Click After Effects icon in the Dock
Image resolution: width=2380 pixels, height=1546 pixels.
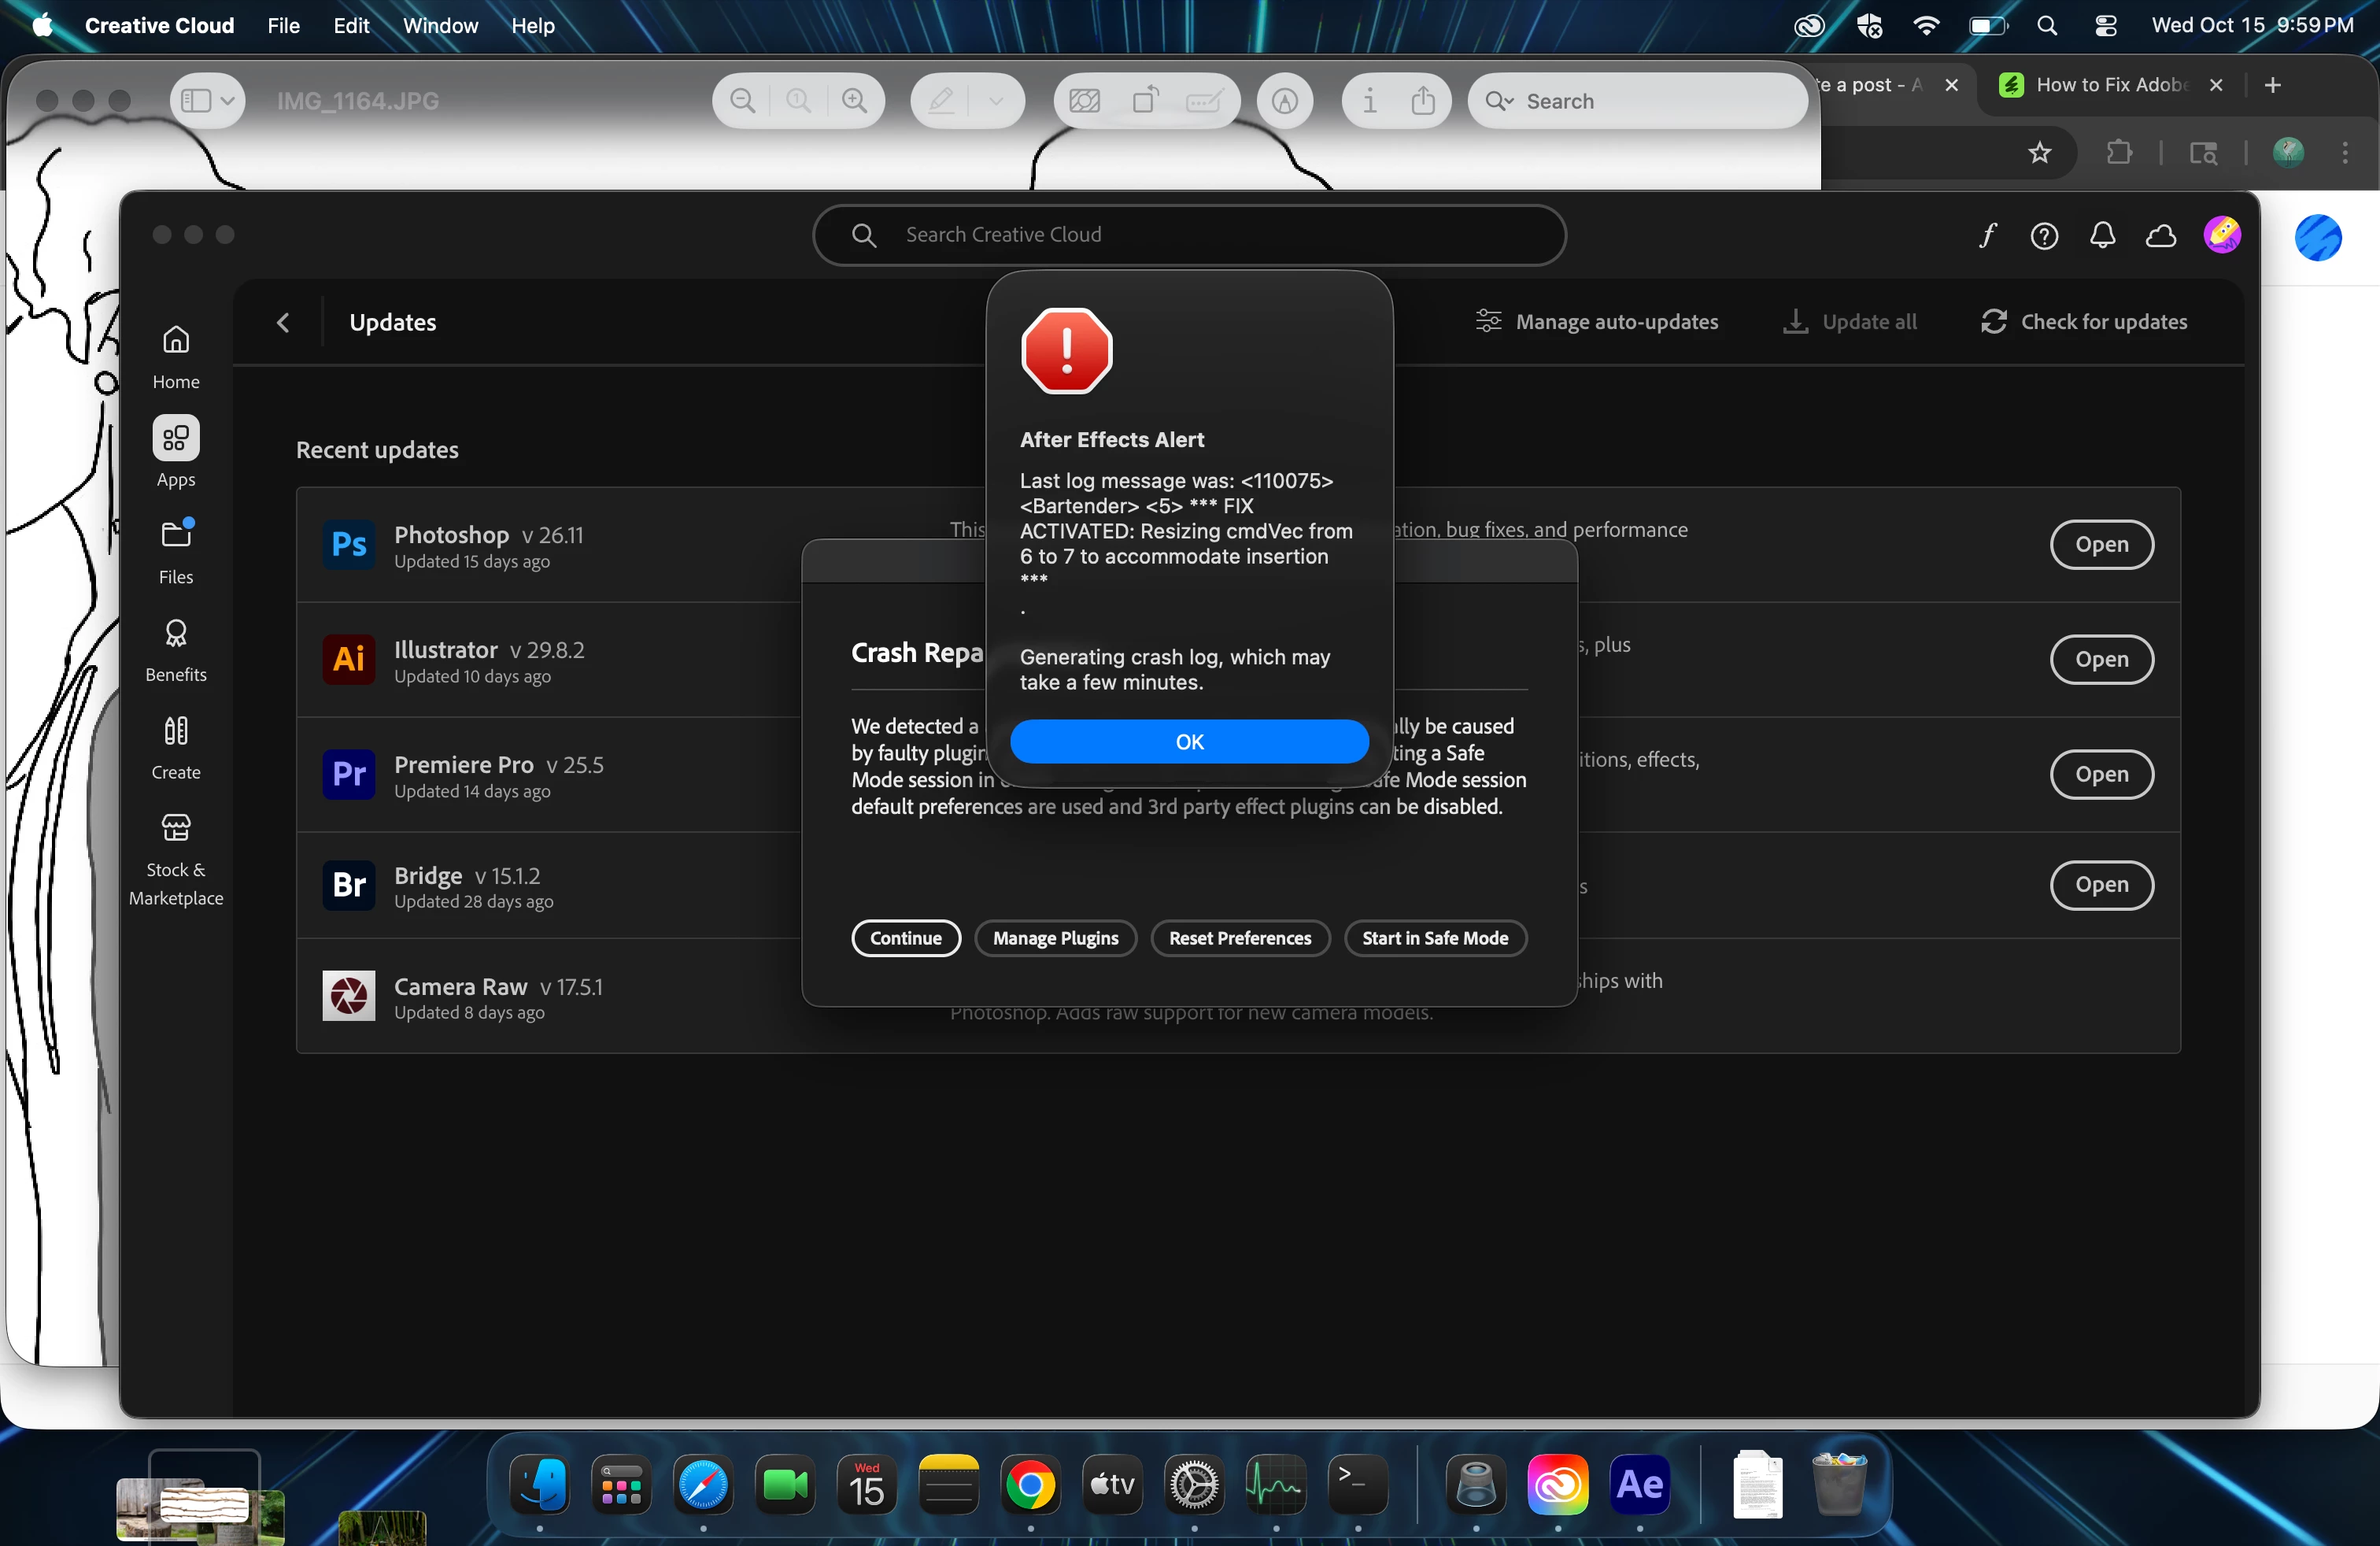1640,1485
